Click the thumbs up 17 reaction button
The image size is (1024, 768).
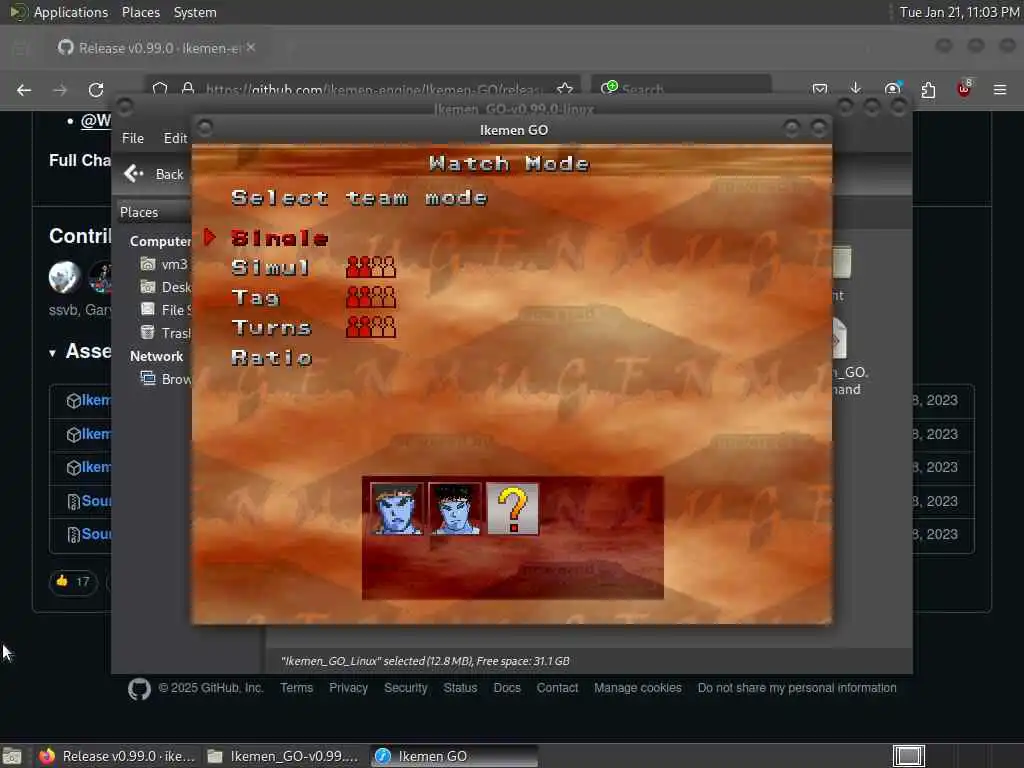pyautogui.click(x=73, y=582)
